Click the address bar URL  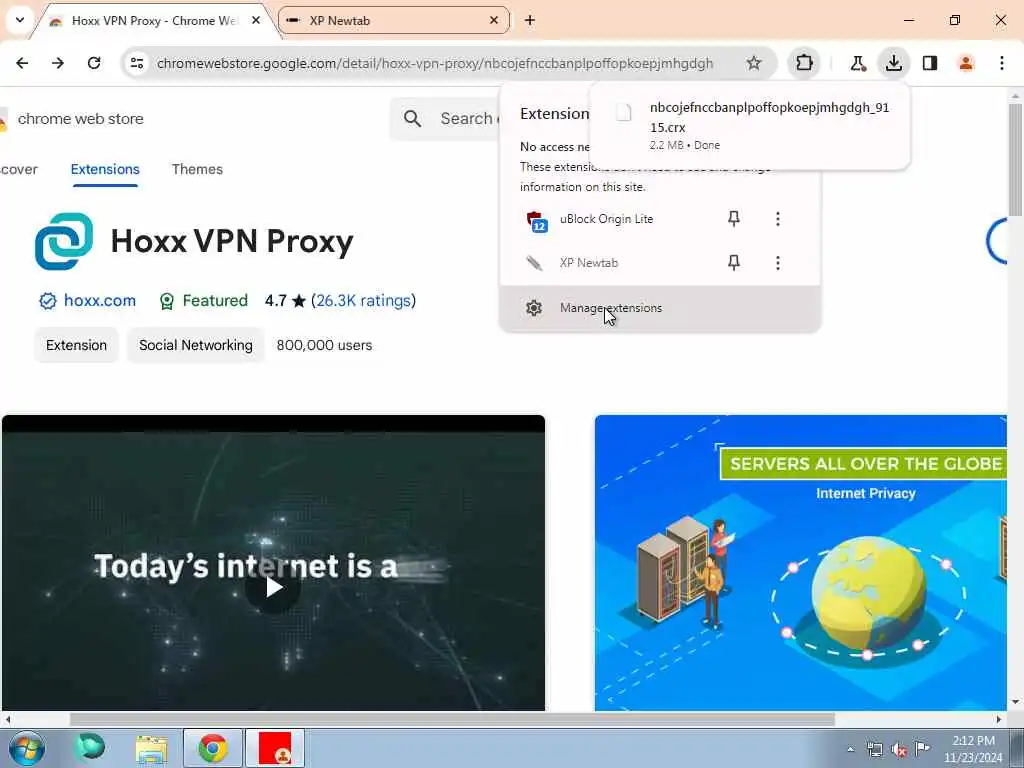coord(435,63)
